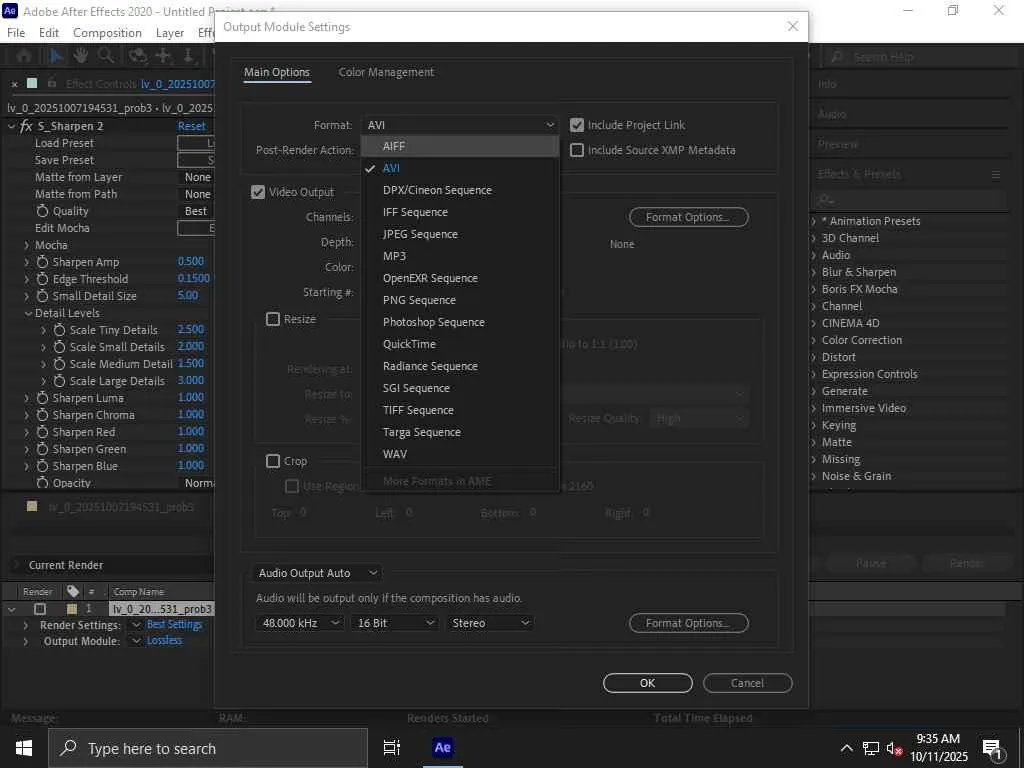Screen dimensions: 1024x768
Task: Toggle stopwatch for Sharpen Amp
Action: [x=42, y=262]
